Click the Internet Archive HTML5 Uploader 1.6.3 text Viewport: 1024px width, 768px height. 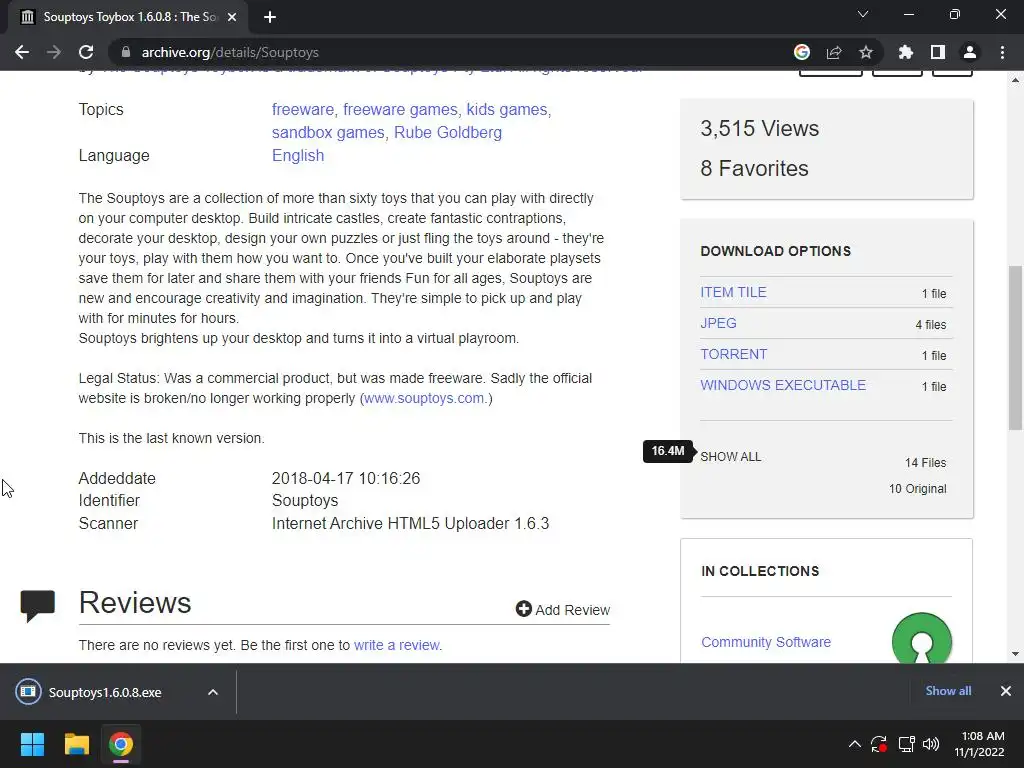pos(410,523)
